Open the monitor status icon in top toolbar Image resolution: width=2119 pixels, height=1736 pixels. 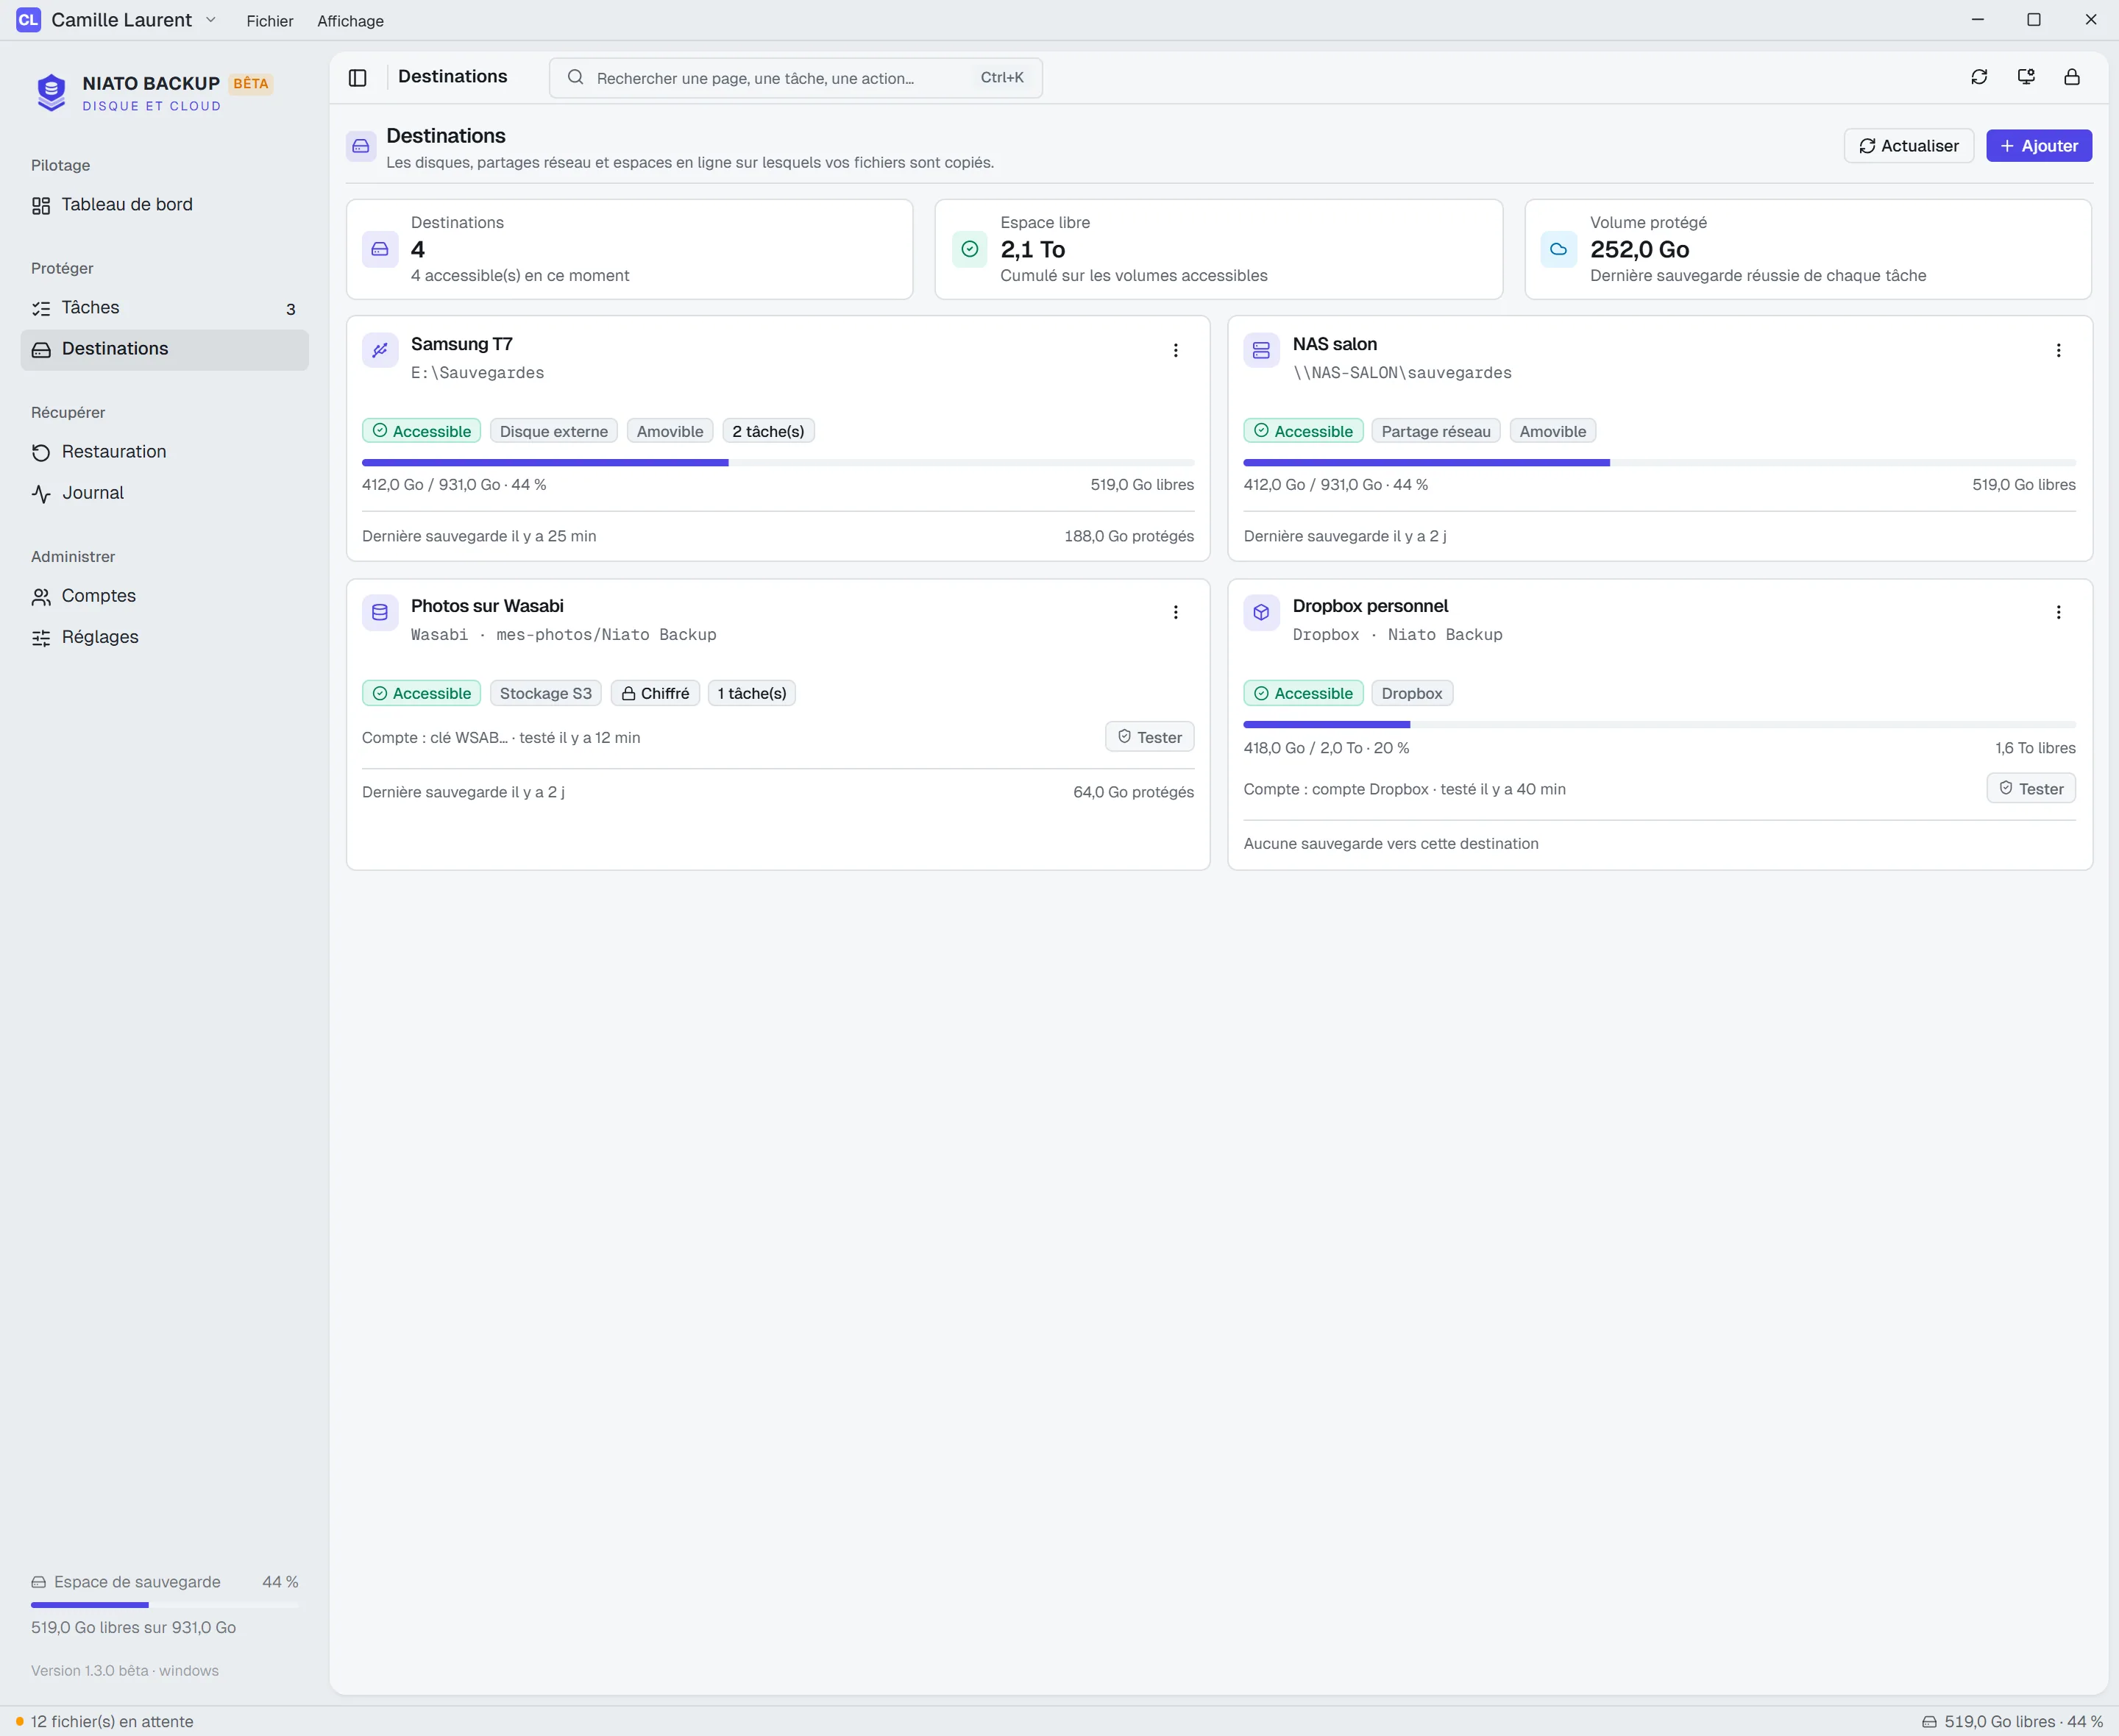pos(2026,77)
